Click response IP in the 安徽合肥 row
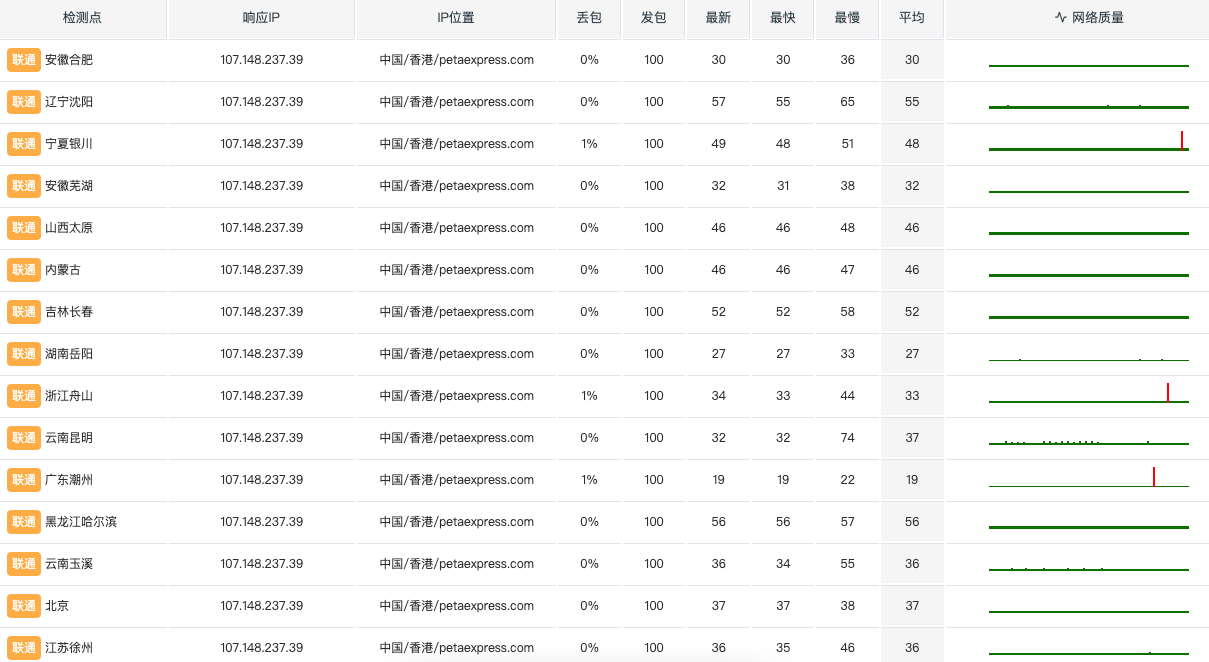This screenshot has height=662, width=1209. (x=262, y=60)
